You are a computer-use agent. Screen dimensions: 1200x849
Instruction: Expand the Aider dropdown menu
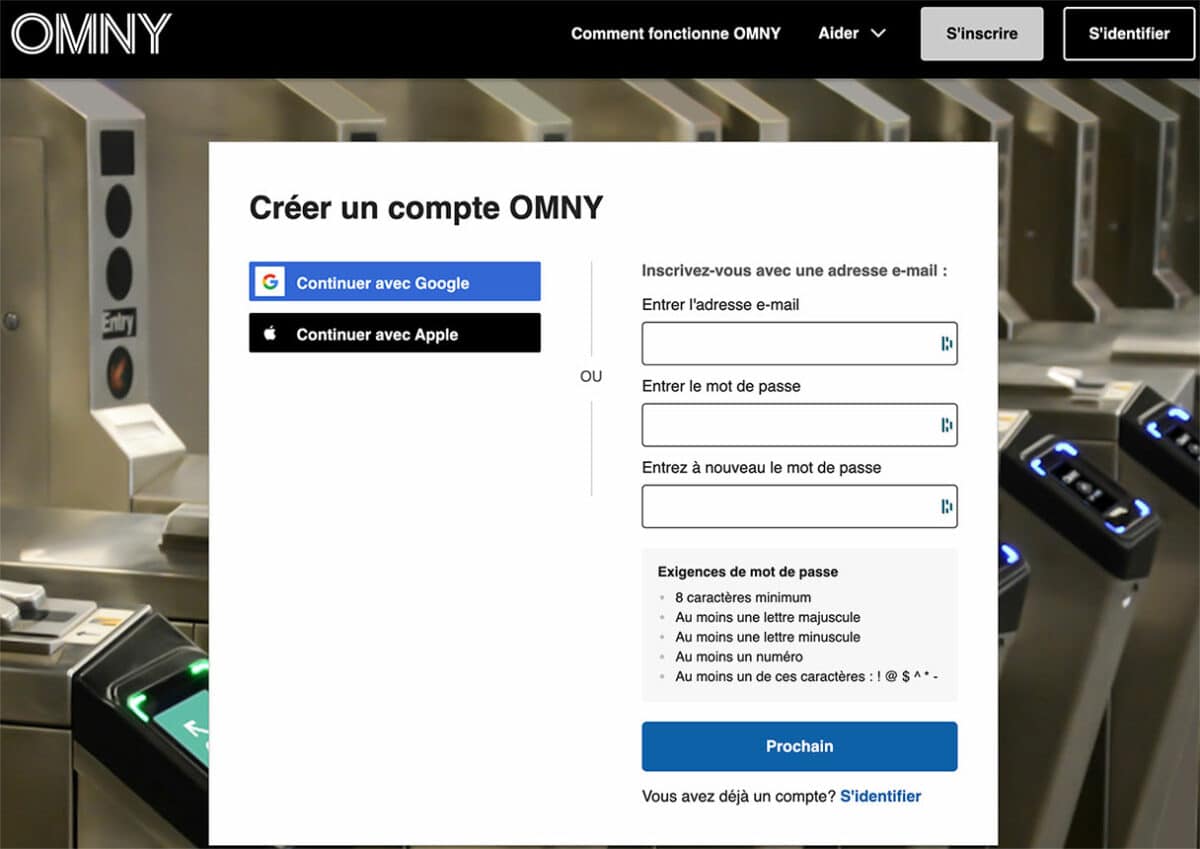pyautogui.click(x=852, y=33)
